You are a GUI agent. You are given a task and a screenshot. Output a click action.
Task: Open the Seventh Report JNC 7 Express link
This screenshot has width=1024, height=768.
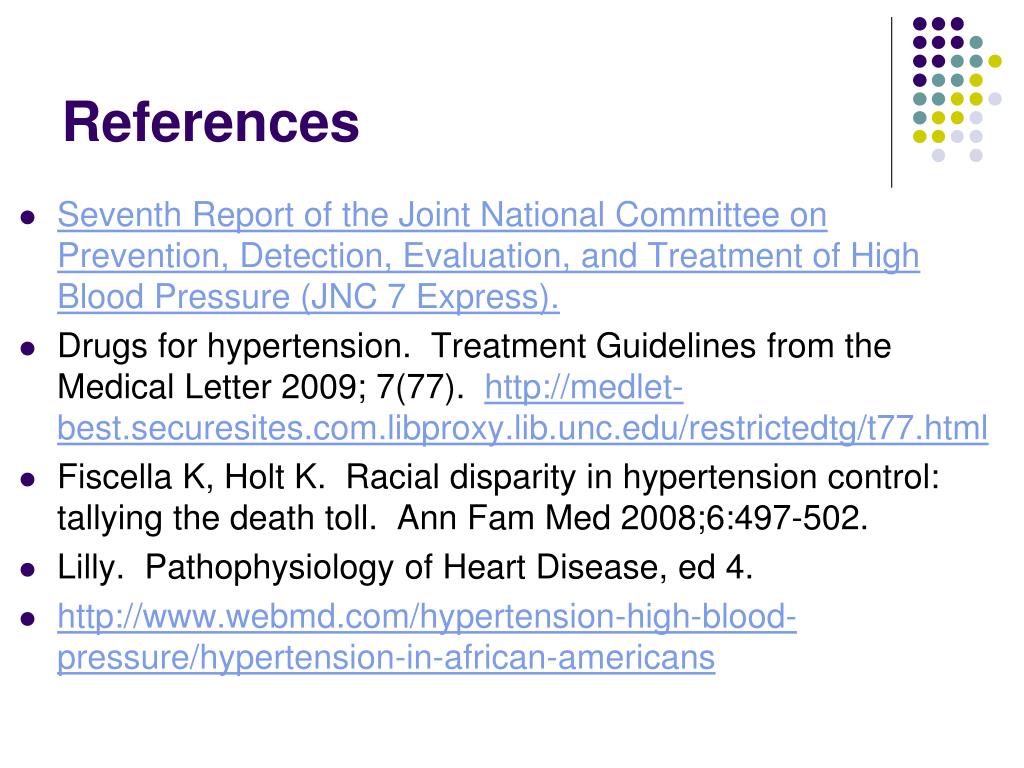click(x=442, y=215)
